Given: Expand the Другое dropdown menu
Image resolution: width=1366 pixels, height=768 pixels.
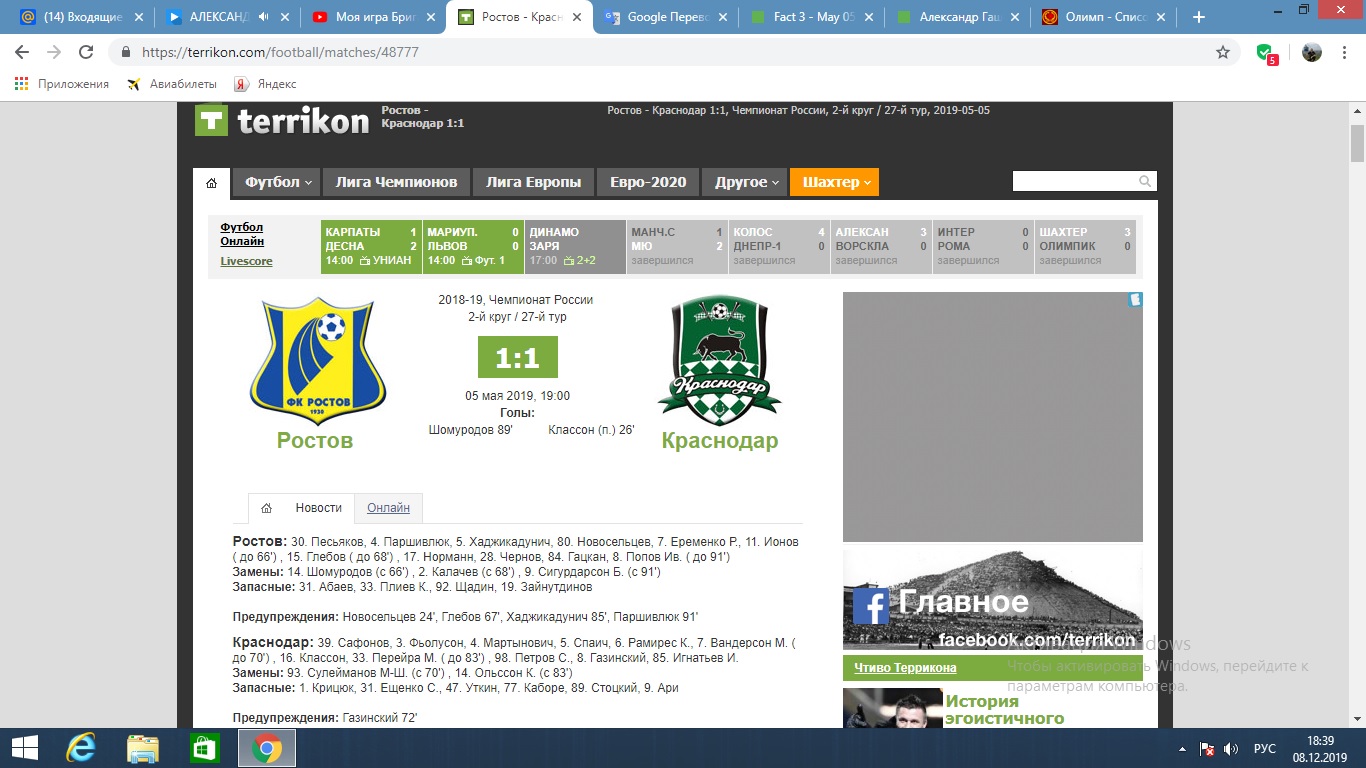Looking at the screenshot, I should pos(746,182).
